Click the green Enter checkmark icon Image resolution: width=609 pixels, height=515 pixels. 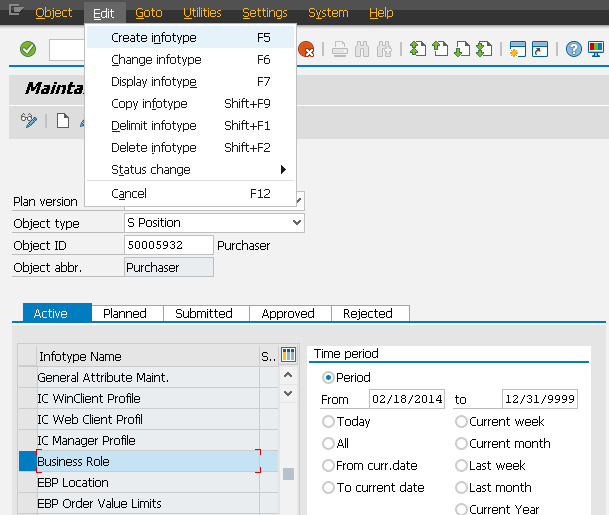(28, 49)
